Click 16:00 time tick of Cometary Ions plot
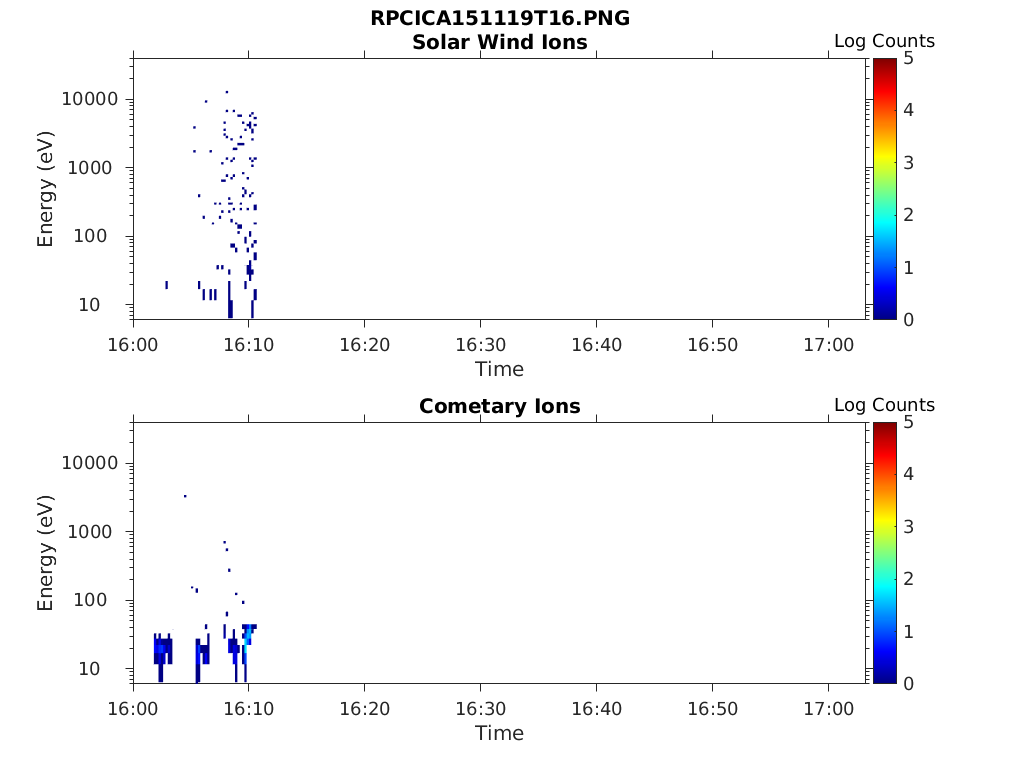 click(x=133, y=709)
